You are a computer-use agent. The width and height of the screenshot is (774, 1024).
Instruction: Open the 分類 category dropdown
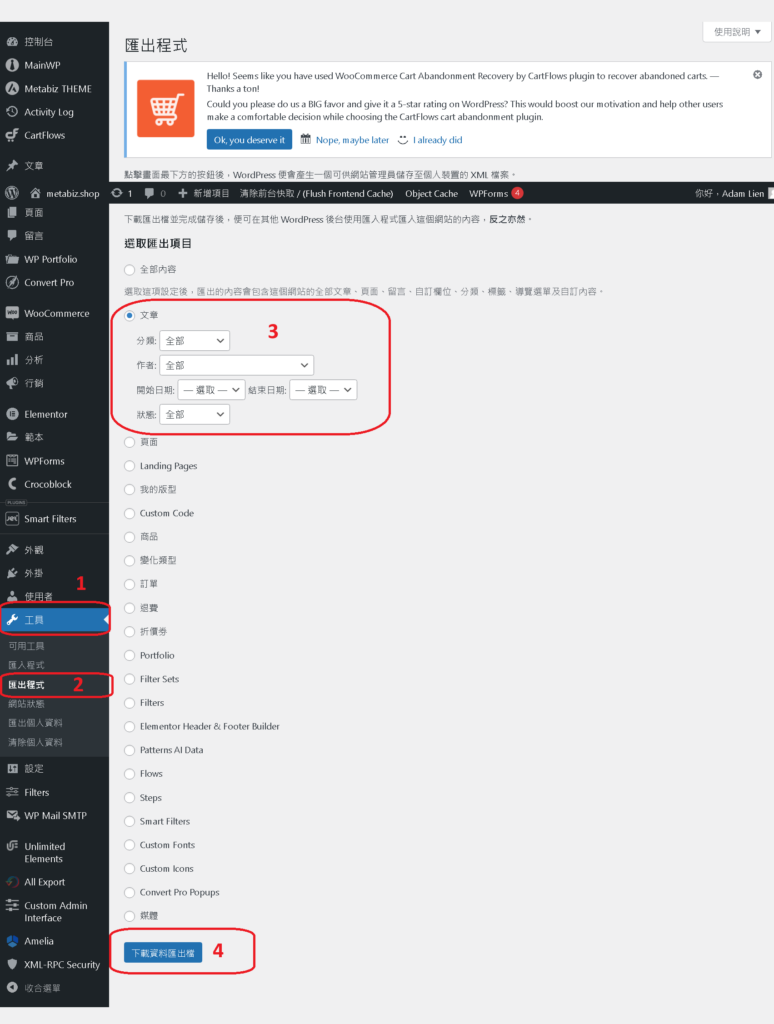pos(194,341)
